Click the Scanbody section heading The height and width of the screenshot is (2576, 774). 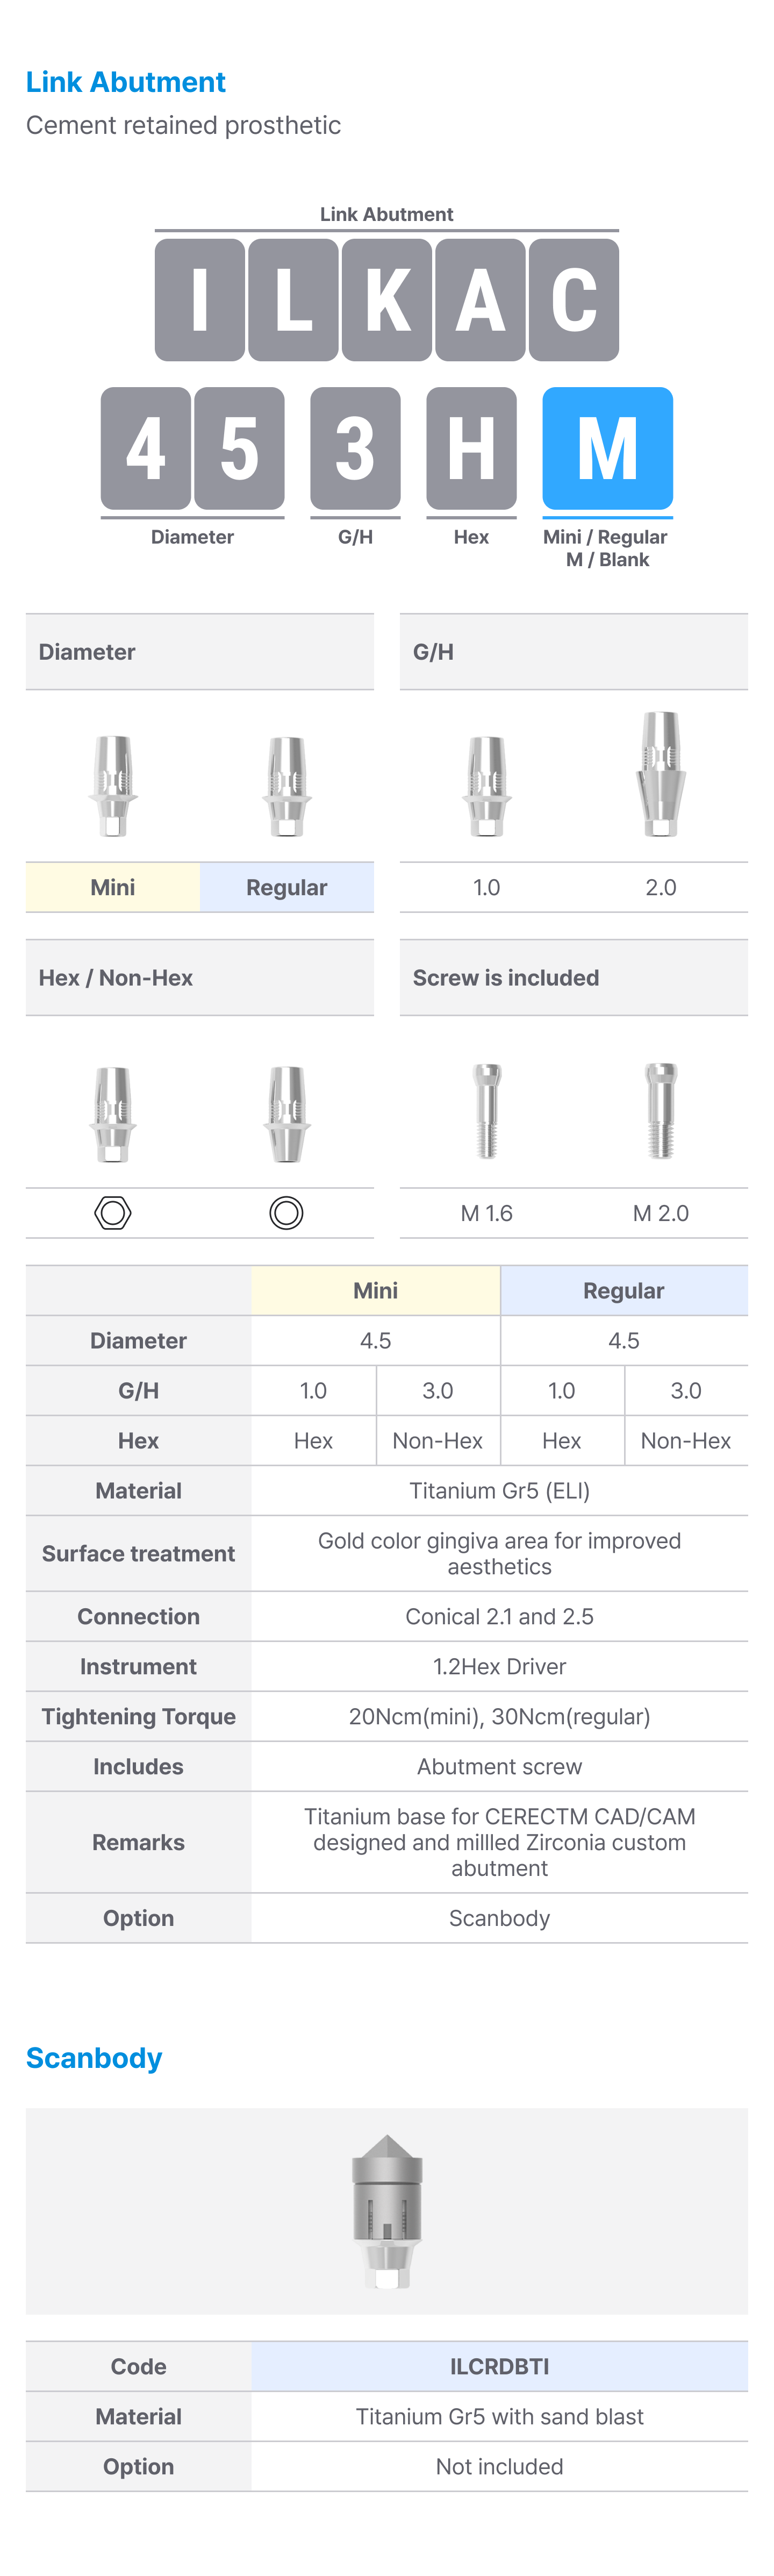94,2058
